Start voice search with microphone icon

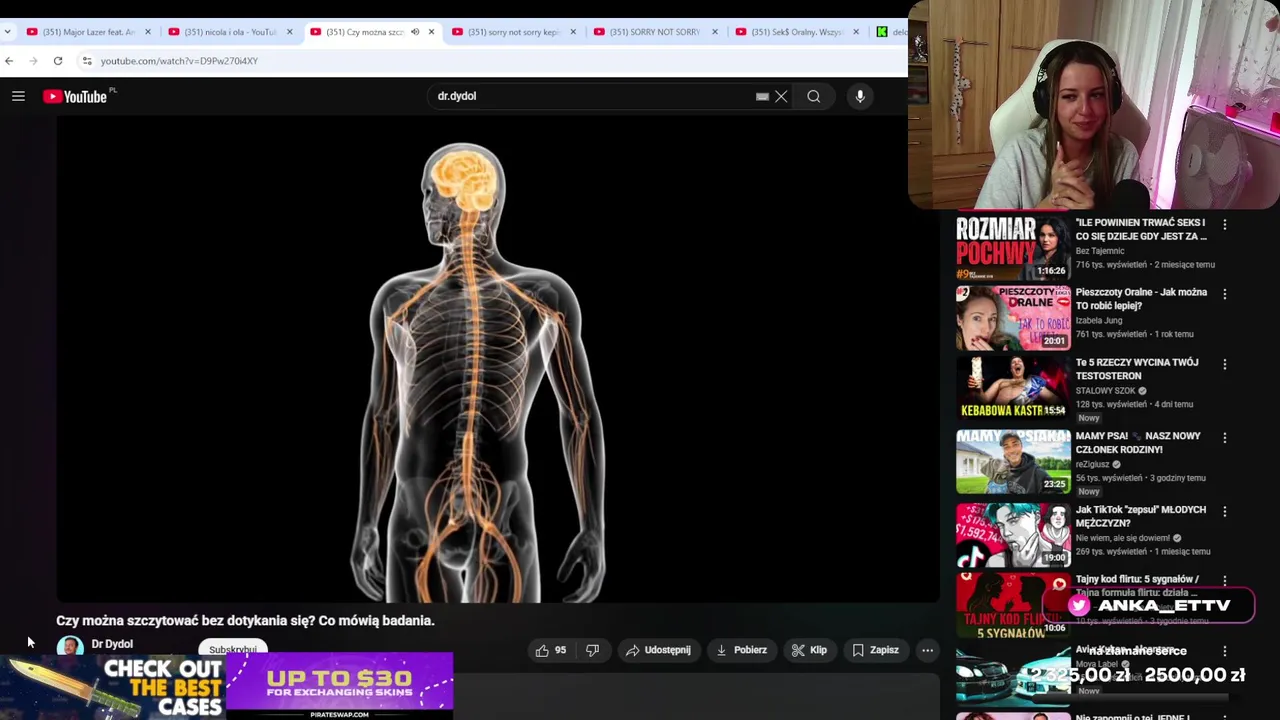coord(860,96)
